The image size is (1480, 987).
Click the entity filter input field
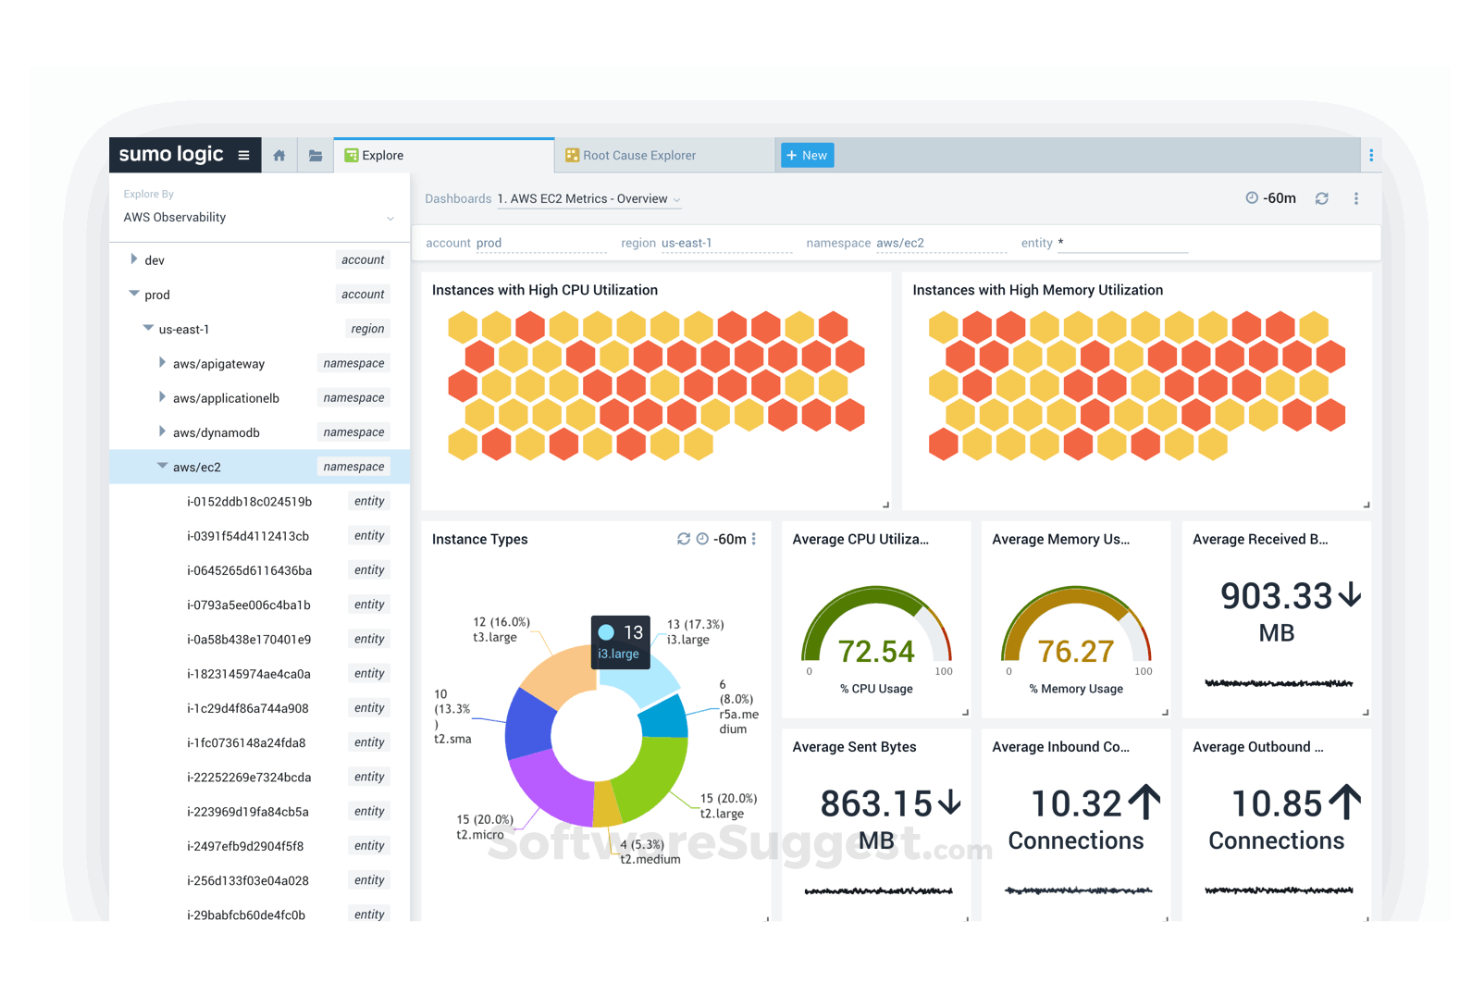tap(1120, 242)
